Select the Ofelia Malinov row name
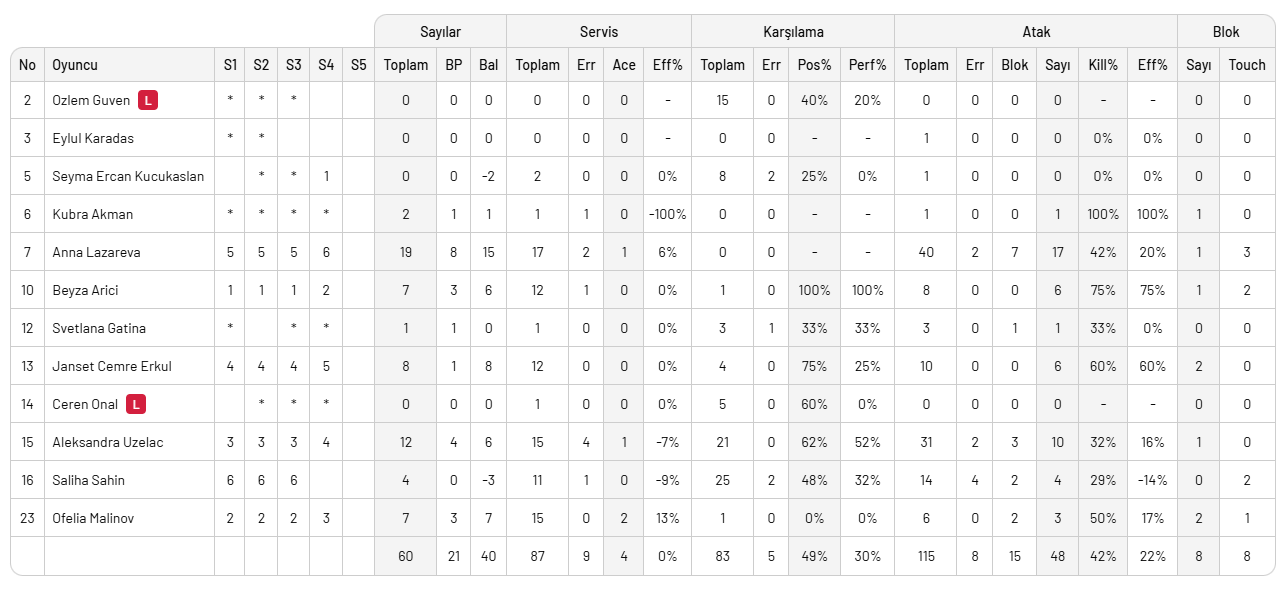The width and height of the screenshot is (1287, 589). tap(93, 518)
